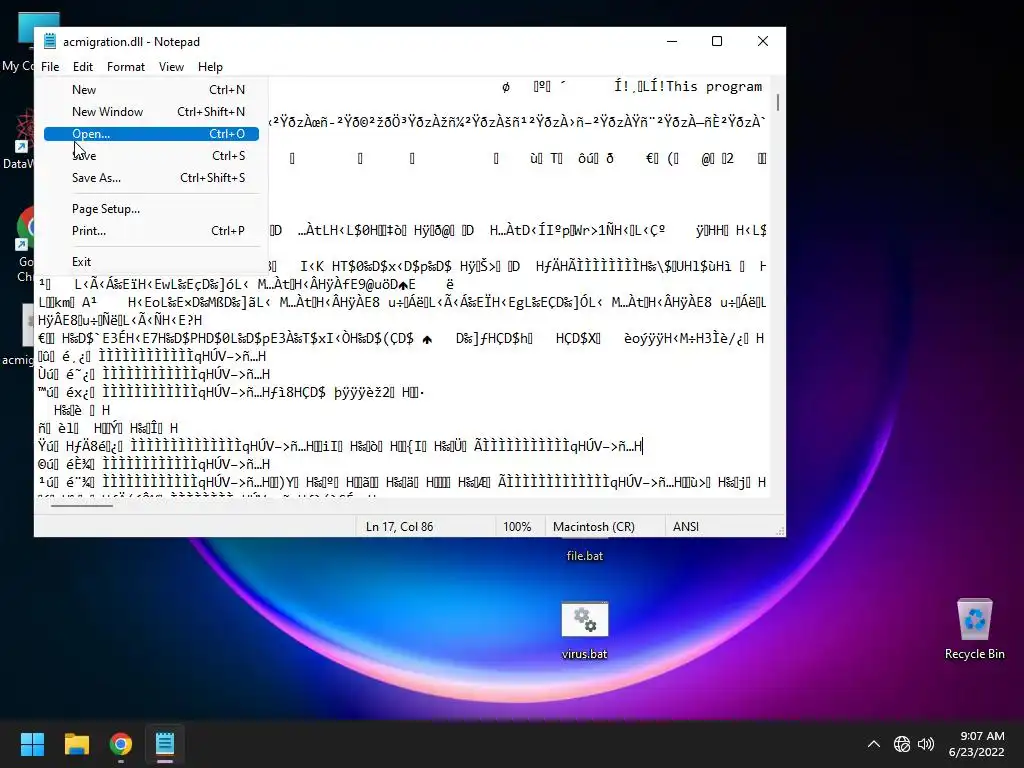Select Exit in the File menu
The width and height of the screenshot is (1024, 768).
[152, 261]
